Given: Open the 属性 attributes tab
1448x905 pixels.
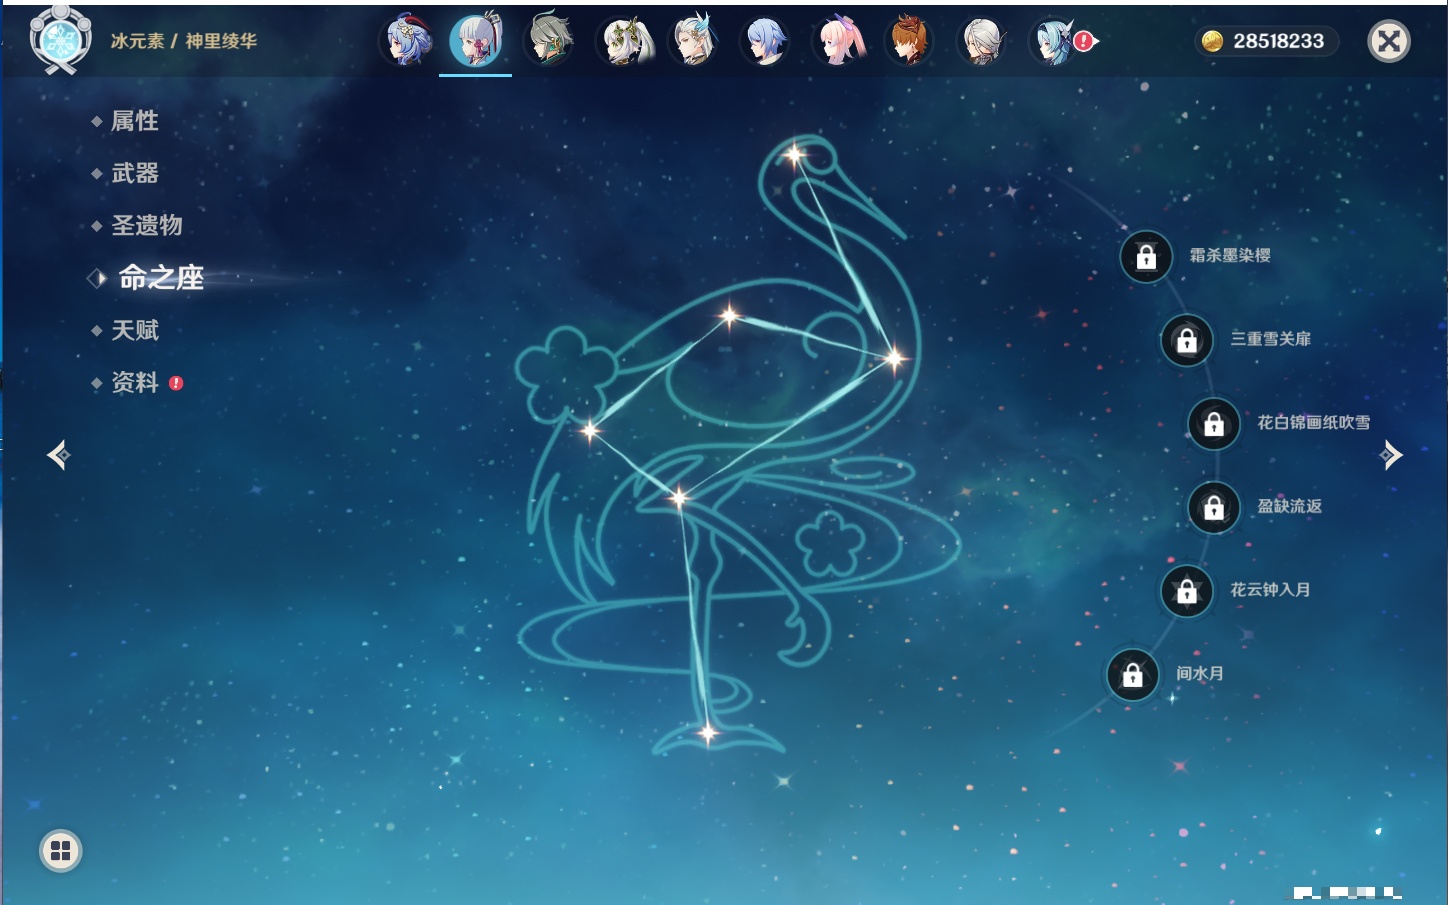Looking at the screenshot, I should 134,121.
